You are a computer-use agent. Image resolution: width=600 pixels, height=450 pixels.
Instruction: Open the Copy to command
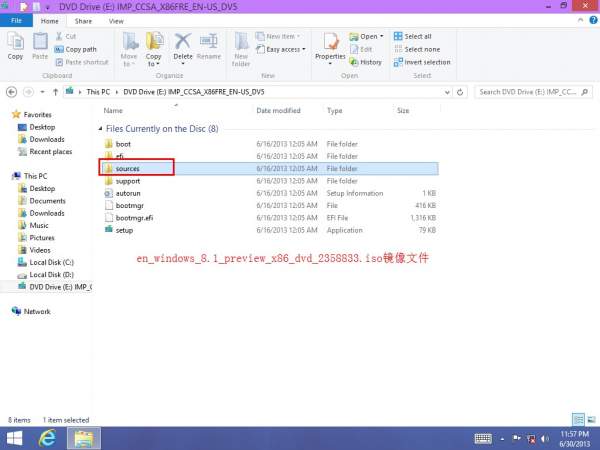click(154, 50)
